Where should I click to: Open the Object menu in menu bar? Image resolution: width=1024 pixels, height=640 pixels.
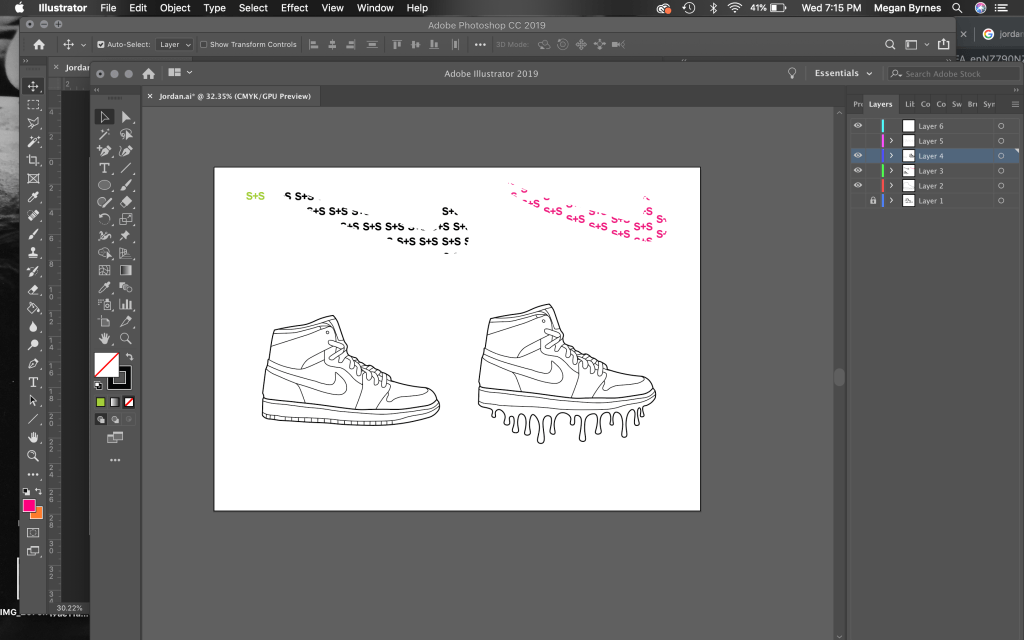(x=175, y=8)
